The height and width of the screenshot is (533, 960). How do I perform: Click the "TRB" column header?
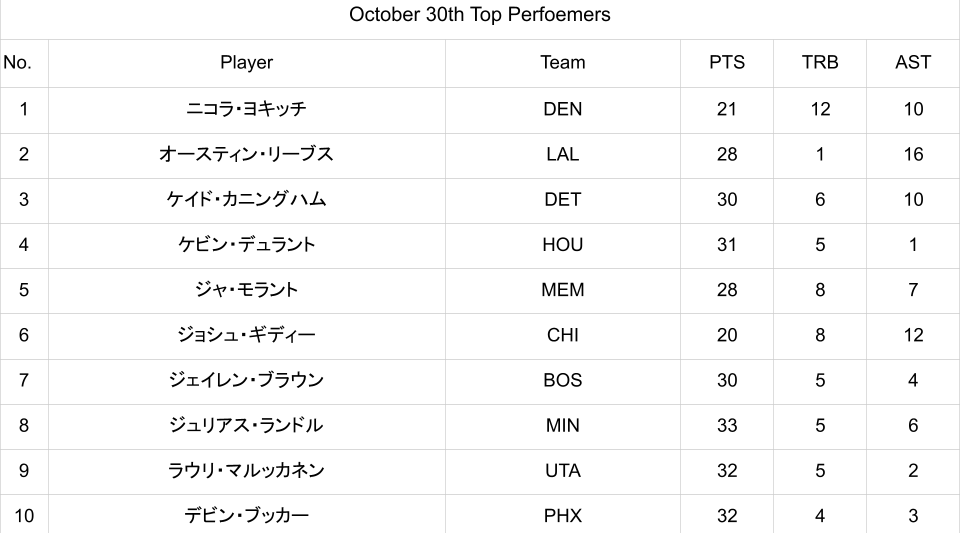[820, 62]
